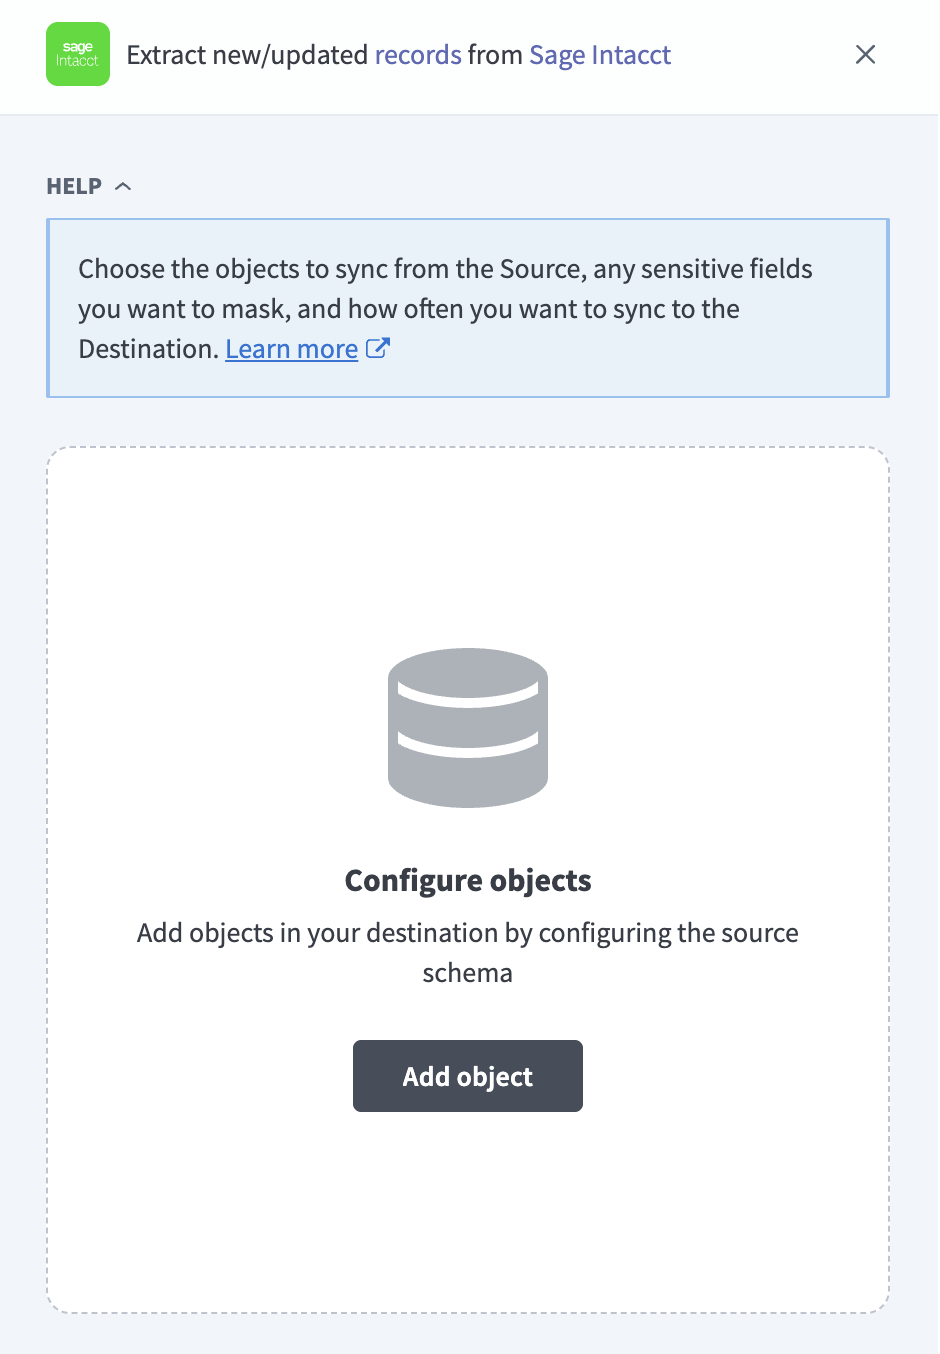Open the 'Sage Intacct' link in the header
Image resolution: width=940 pixels, height=1354 pixels.
[600, 55]
